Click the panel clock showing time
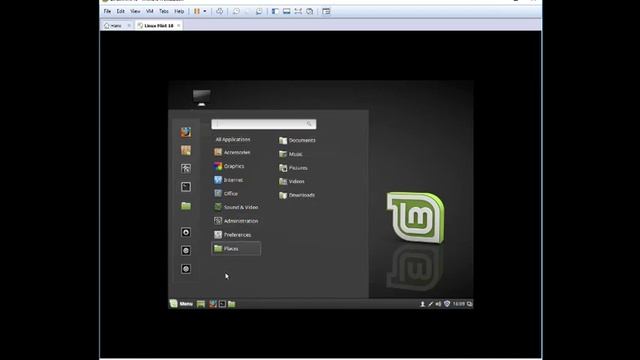640x360 pixels. tap(459, 304)
